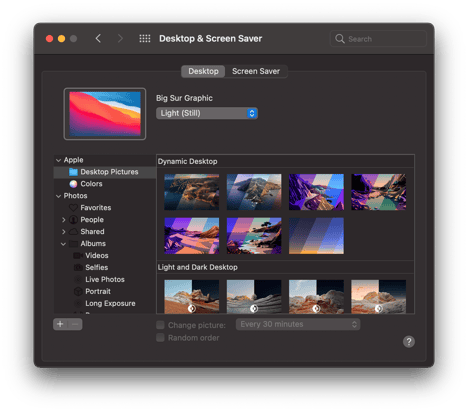This screenshot has height=412, width=468.
Task: Collapse the Apple section chevron
Action: tap(58, 160)
